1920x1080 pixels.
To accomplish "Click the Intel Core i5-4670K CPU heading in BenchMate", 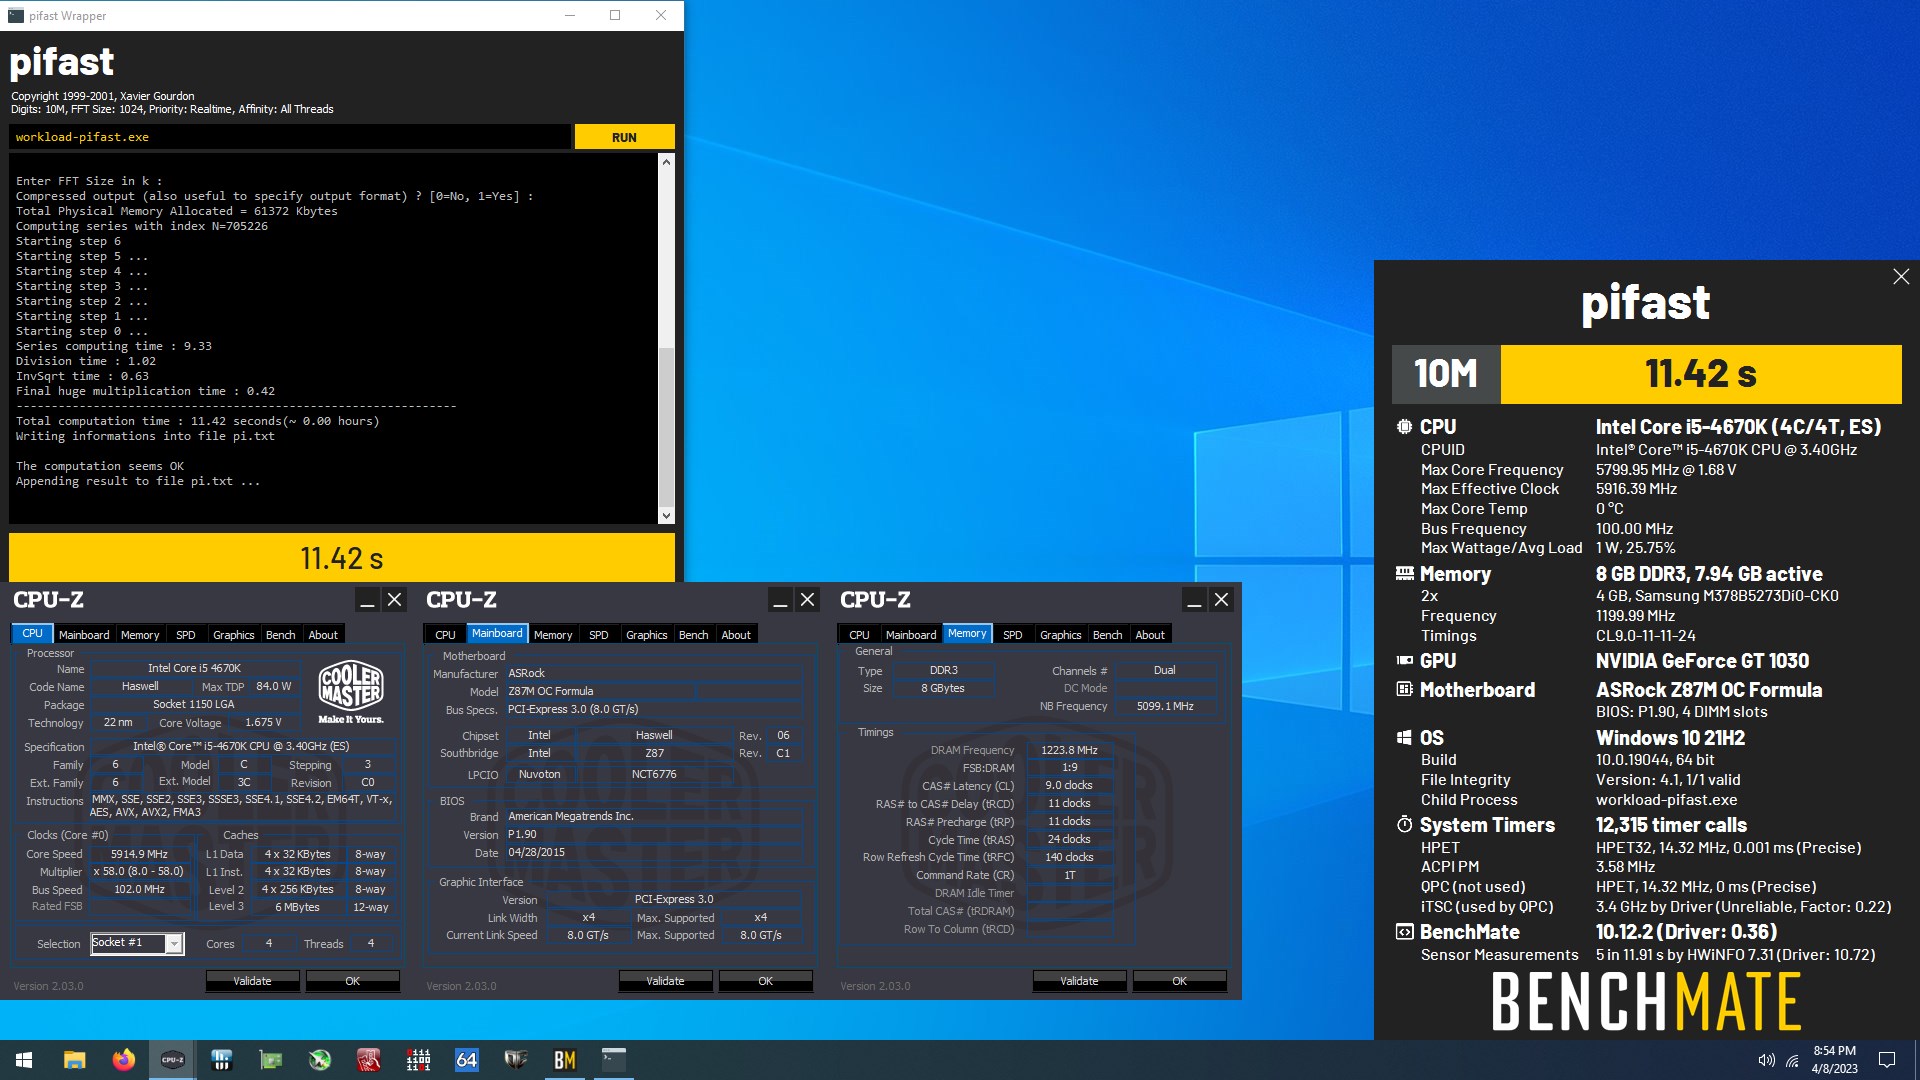I will coord(1738,427).
